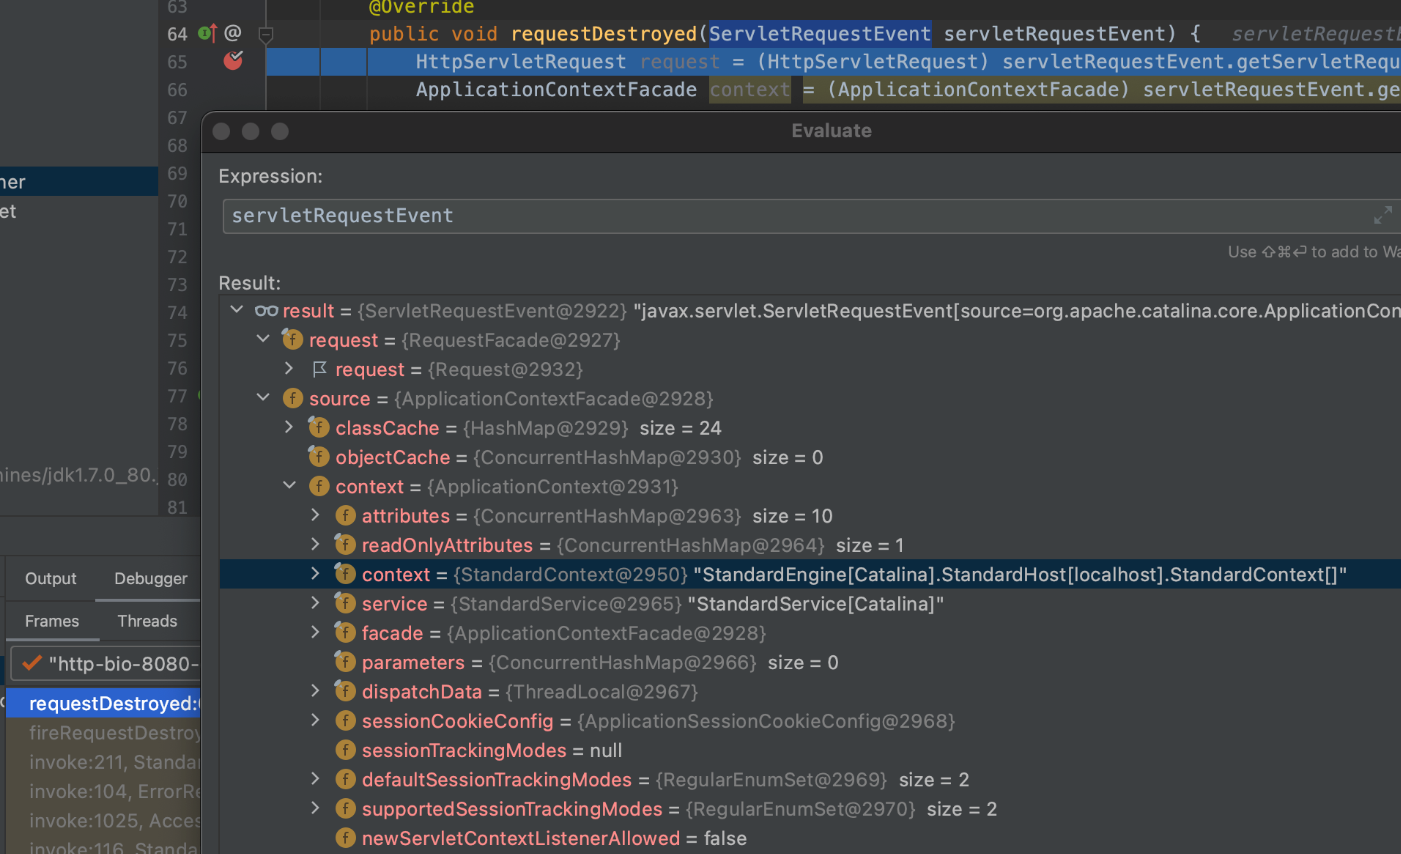Click the fold toggle on line 64
This screenshot has height=854, width=1401.
coord(266,34)
